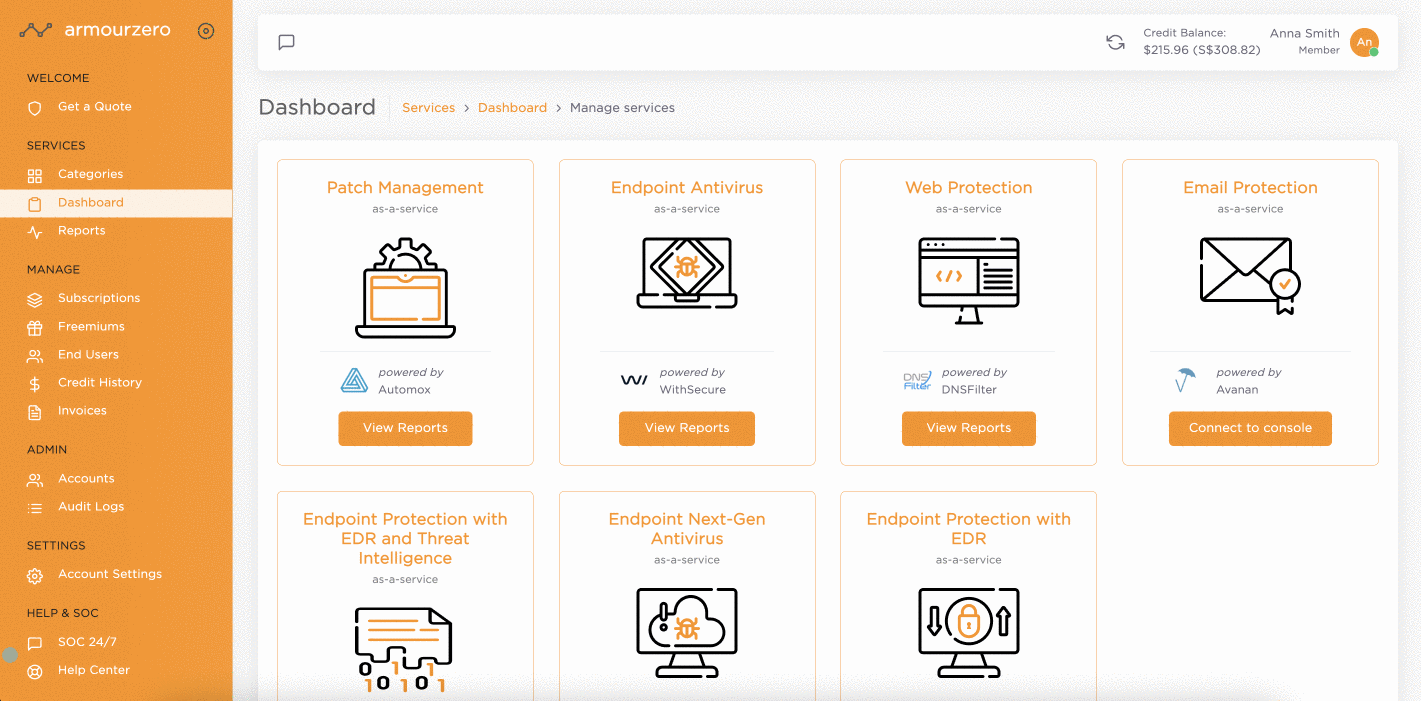Click the SOC 24/7 chat icon

coord(35,643)
